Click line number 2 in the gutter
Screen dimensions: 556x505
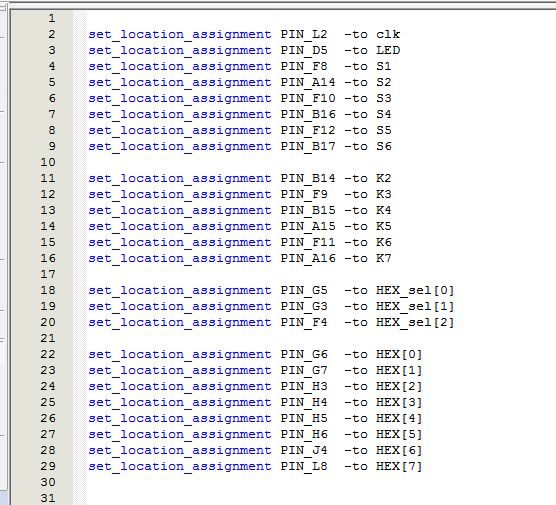52,34
